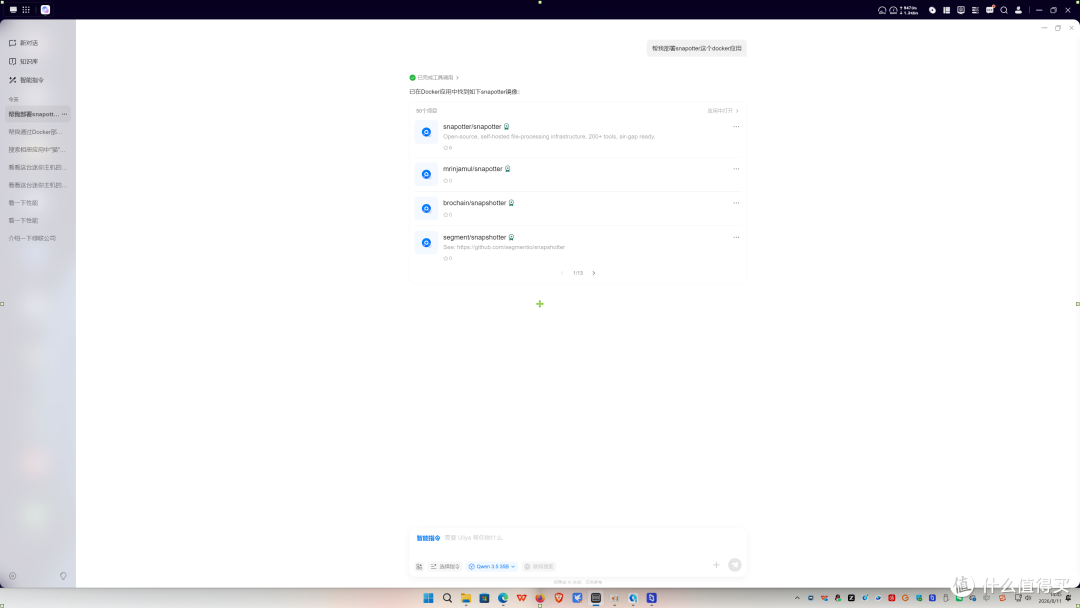
Task: Open smart commands (智能指令) in sidebar
Action: point(26,80)
